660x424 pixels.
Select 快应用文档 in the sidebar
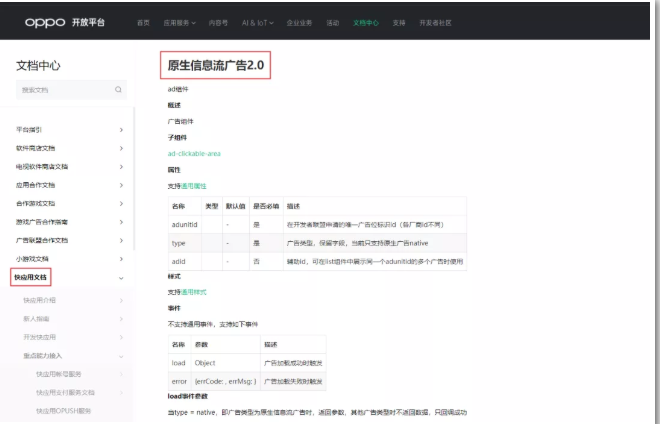click(30, 277)
